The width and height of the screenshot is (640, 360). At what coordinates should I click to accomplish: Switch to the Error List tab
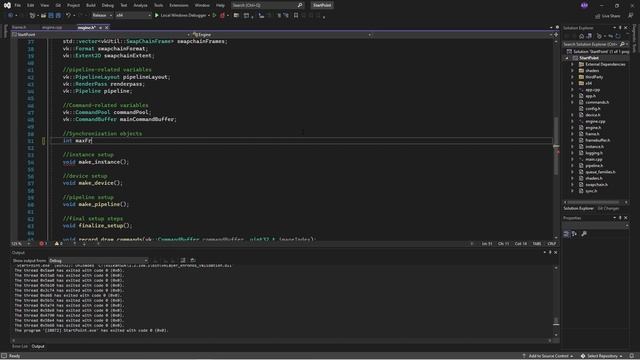click(20, 347)
